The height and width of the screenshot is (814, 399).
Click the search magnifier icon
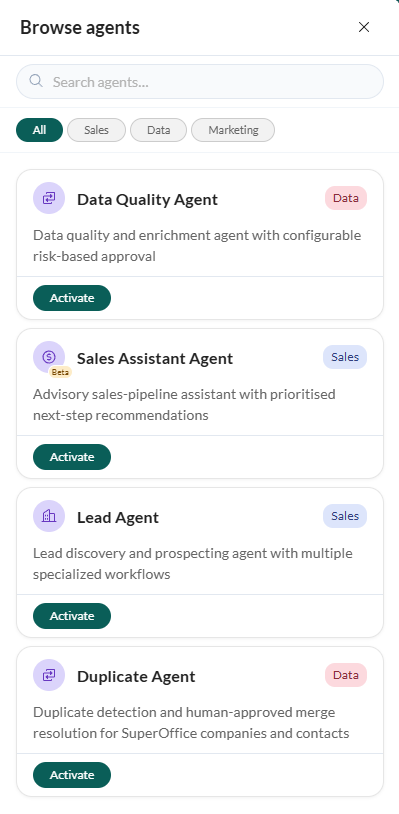(36, 81)
